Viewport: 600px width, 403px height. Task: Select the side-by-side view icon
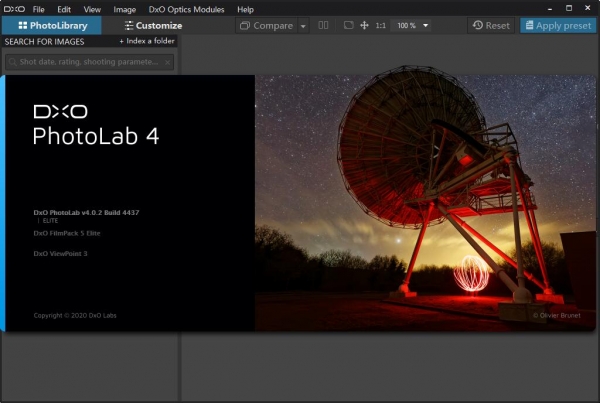click(x=322, y=25)
